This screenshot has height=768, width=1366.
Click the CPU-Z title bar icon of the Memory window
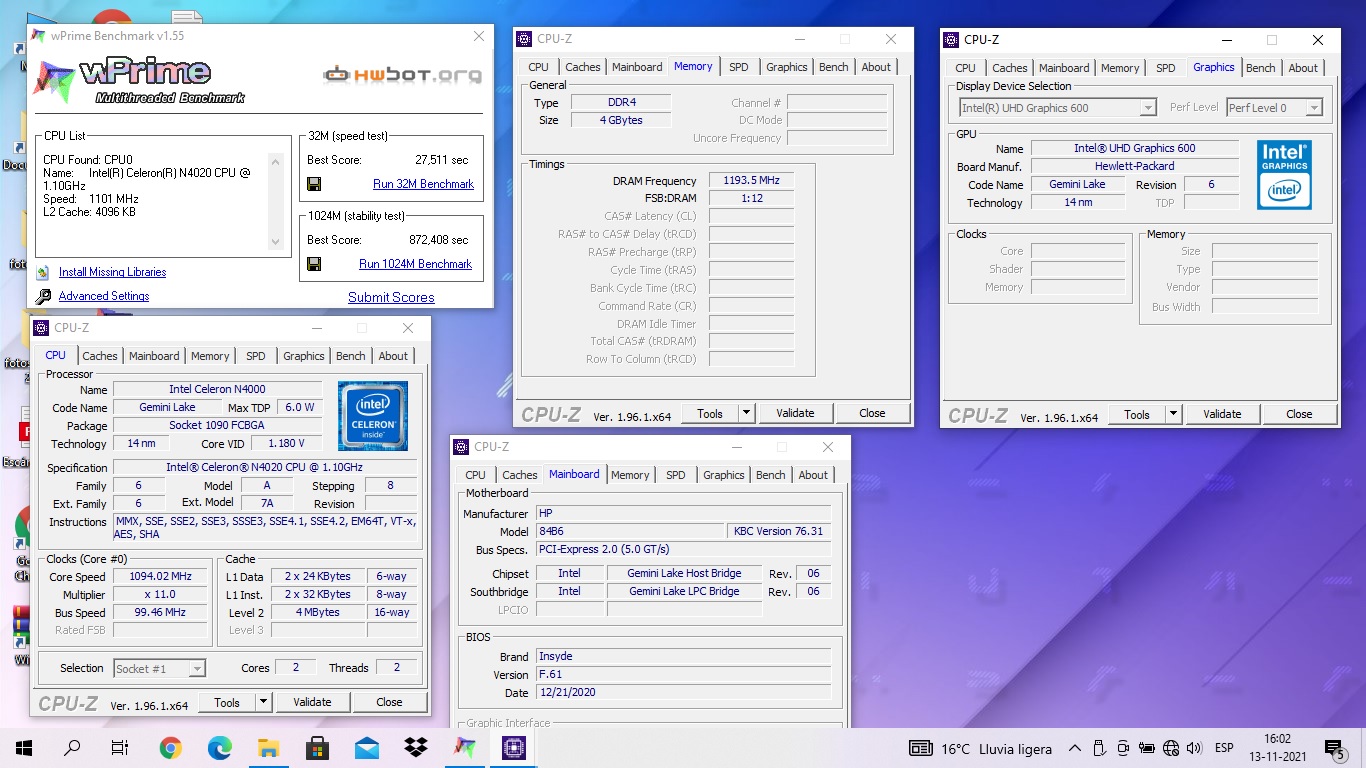click(524, 39)
